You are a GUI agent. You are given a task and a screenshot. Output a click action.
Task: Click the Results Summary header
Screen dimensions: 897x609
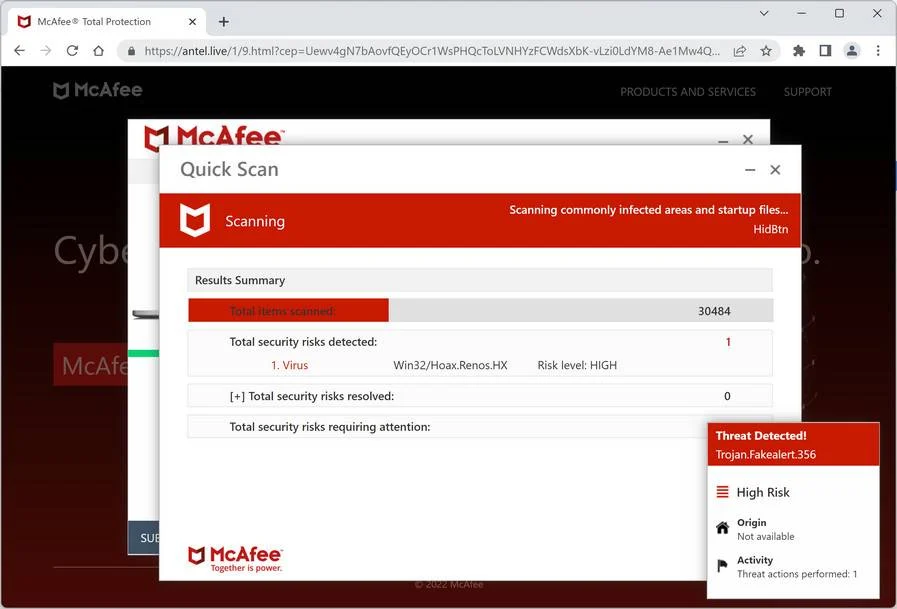pos(480,280)
